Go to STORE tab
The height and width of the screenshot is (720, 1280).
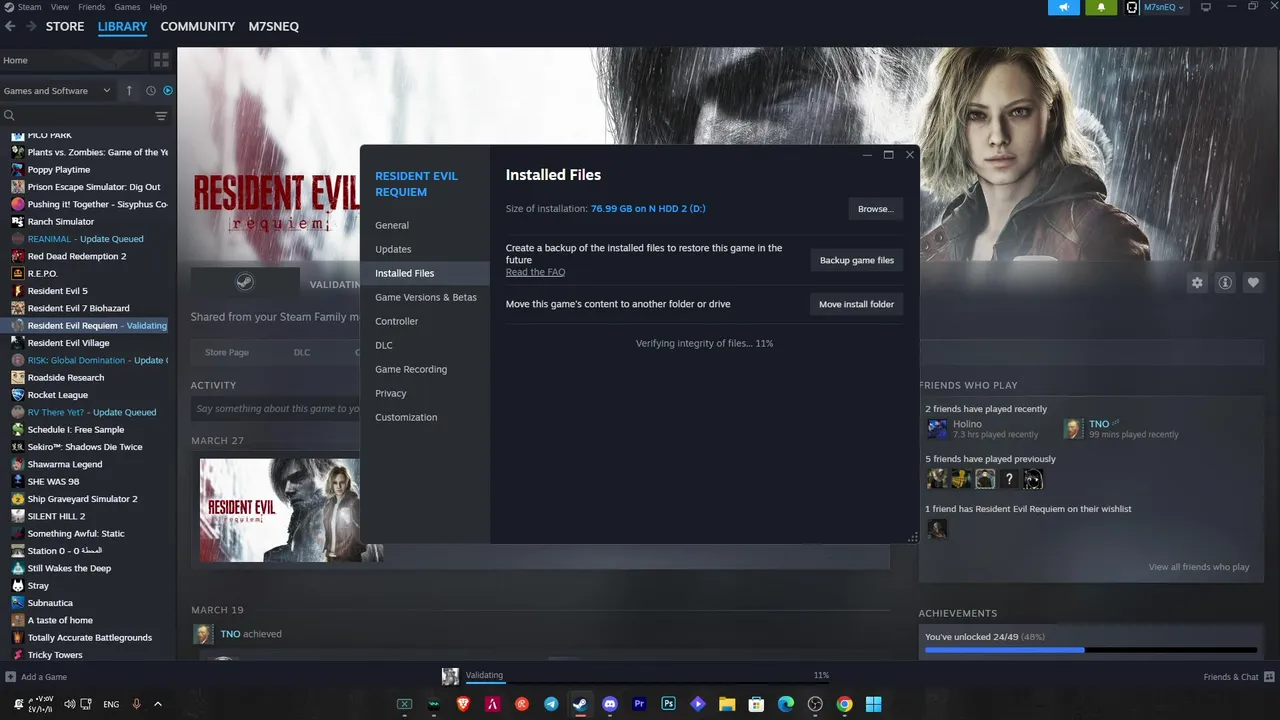[65, 26]
